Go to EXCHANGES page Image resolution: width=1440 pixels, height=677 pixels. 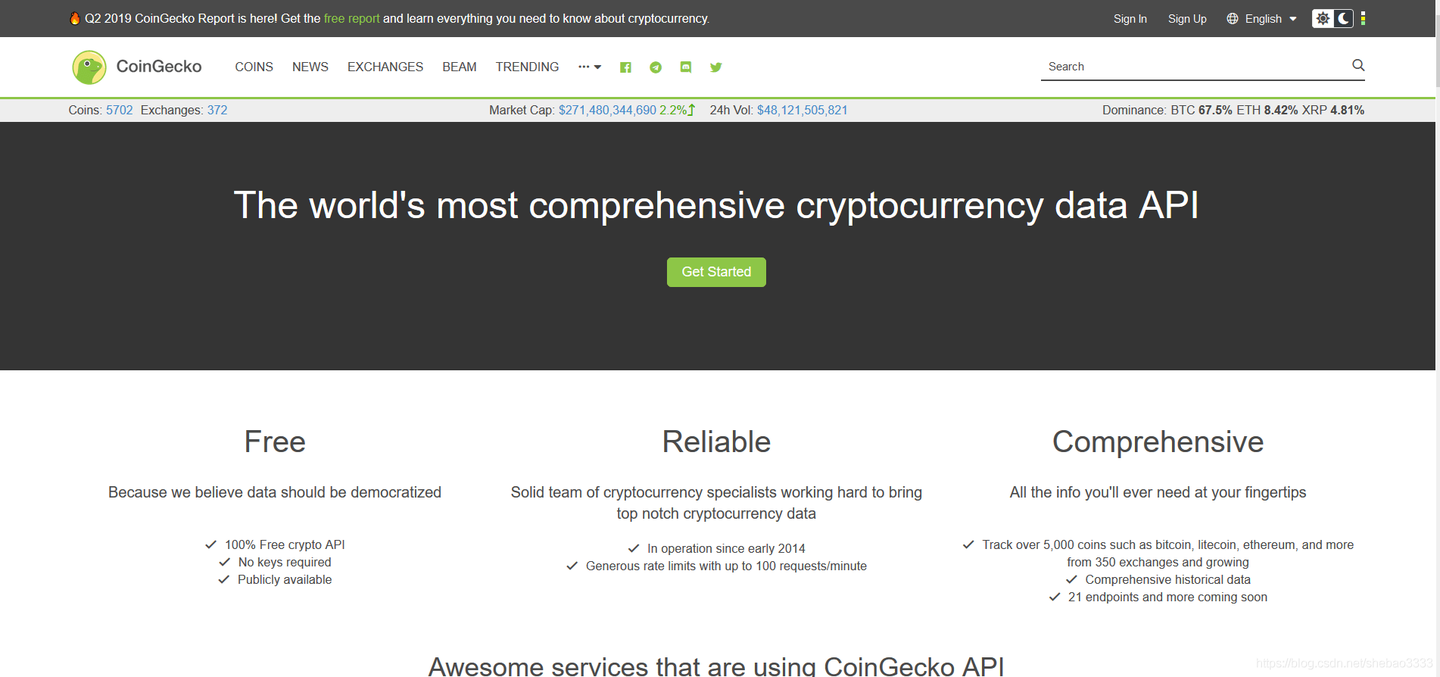tap(385, 67)
